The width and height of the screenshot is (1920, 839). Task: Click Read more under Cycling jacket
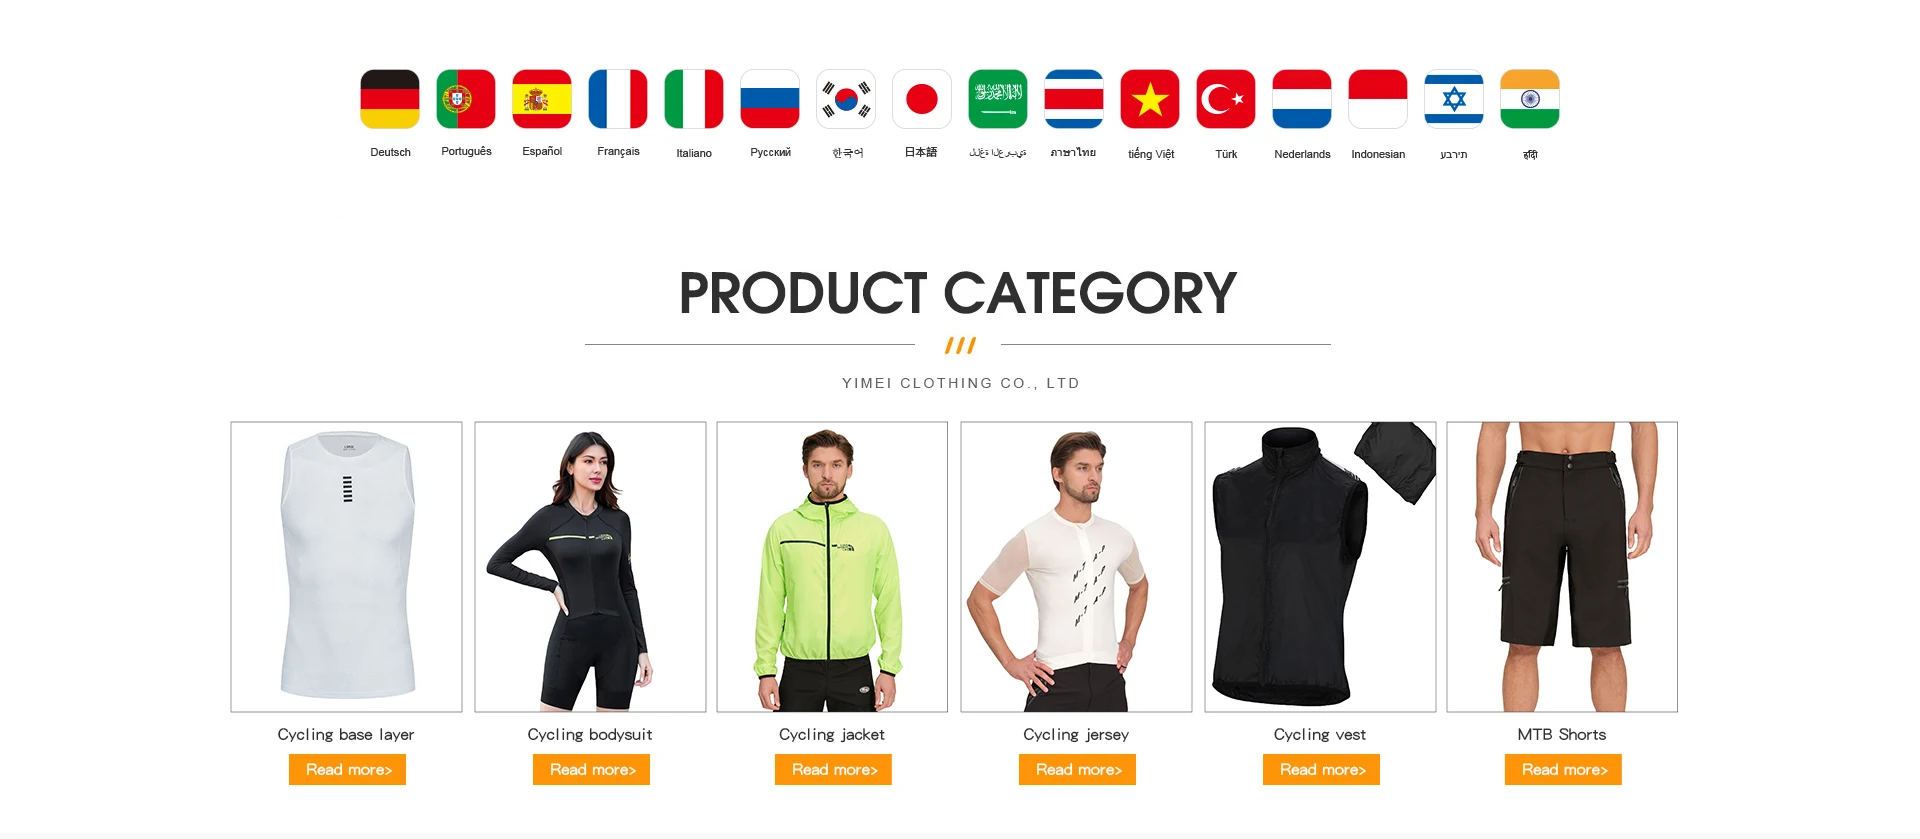pos(833,770)
